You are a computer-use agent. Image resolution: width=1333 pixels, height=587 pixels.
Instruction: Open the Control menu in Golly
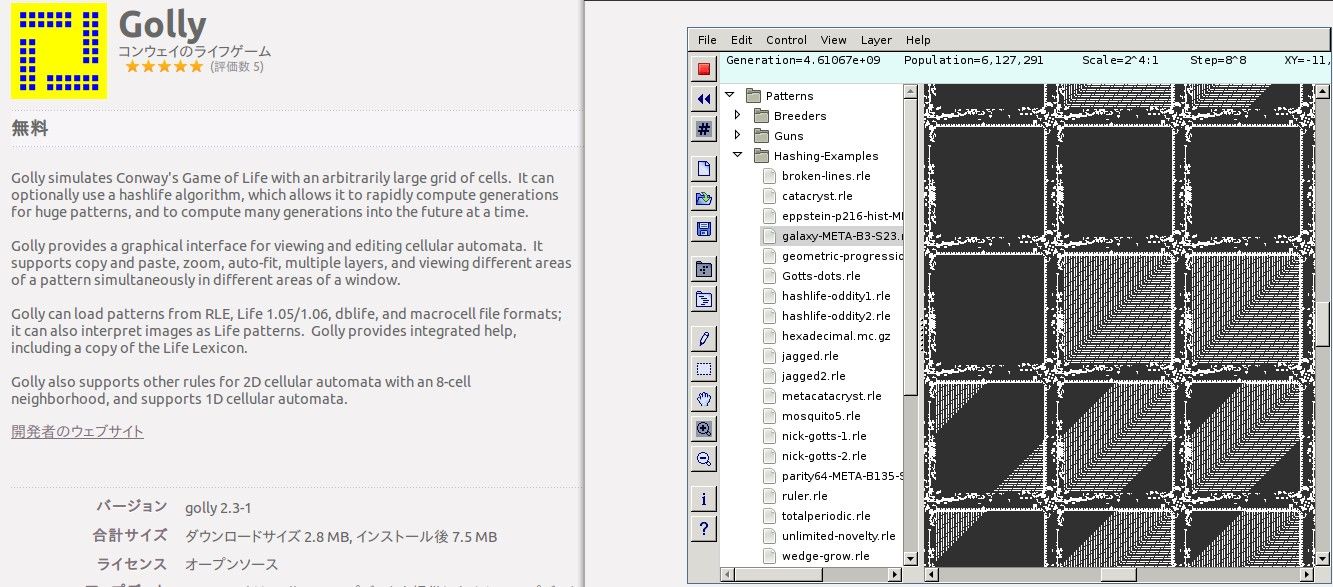(786, 40)
